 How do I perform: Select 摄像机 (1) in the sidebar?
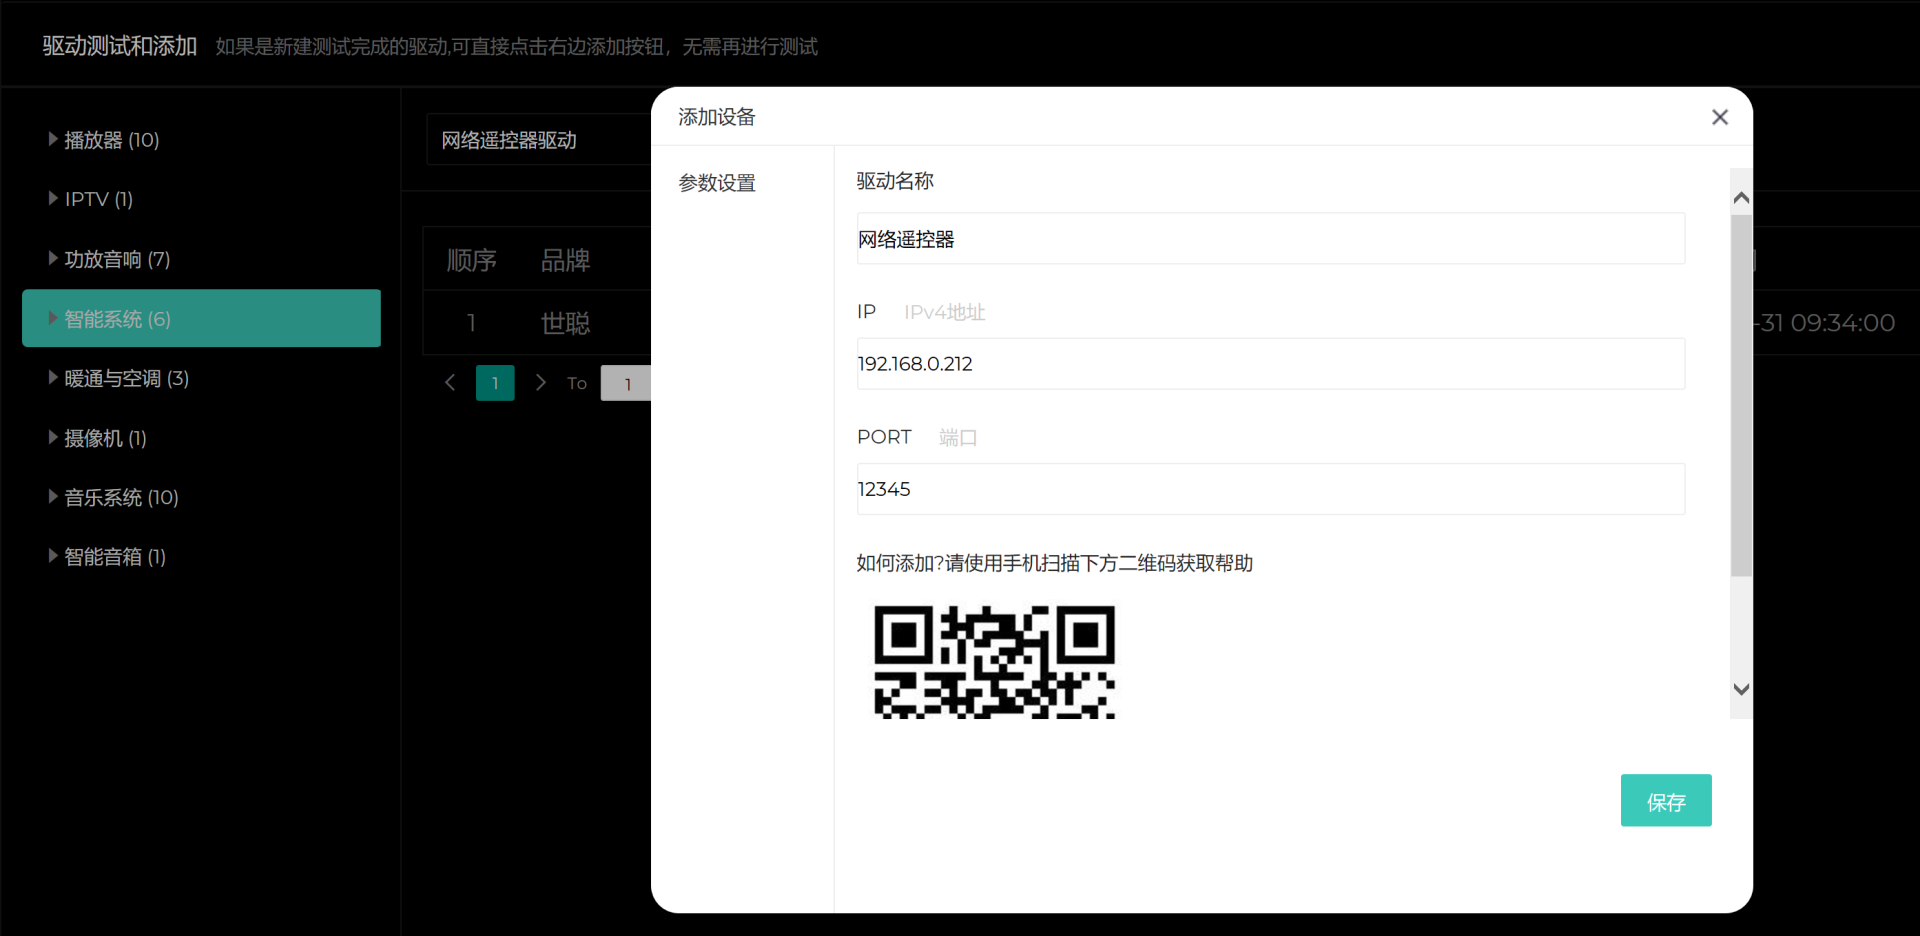(x=105, y=438)
